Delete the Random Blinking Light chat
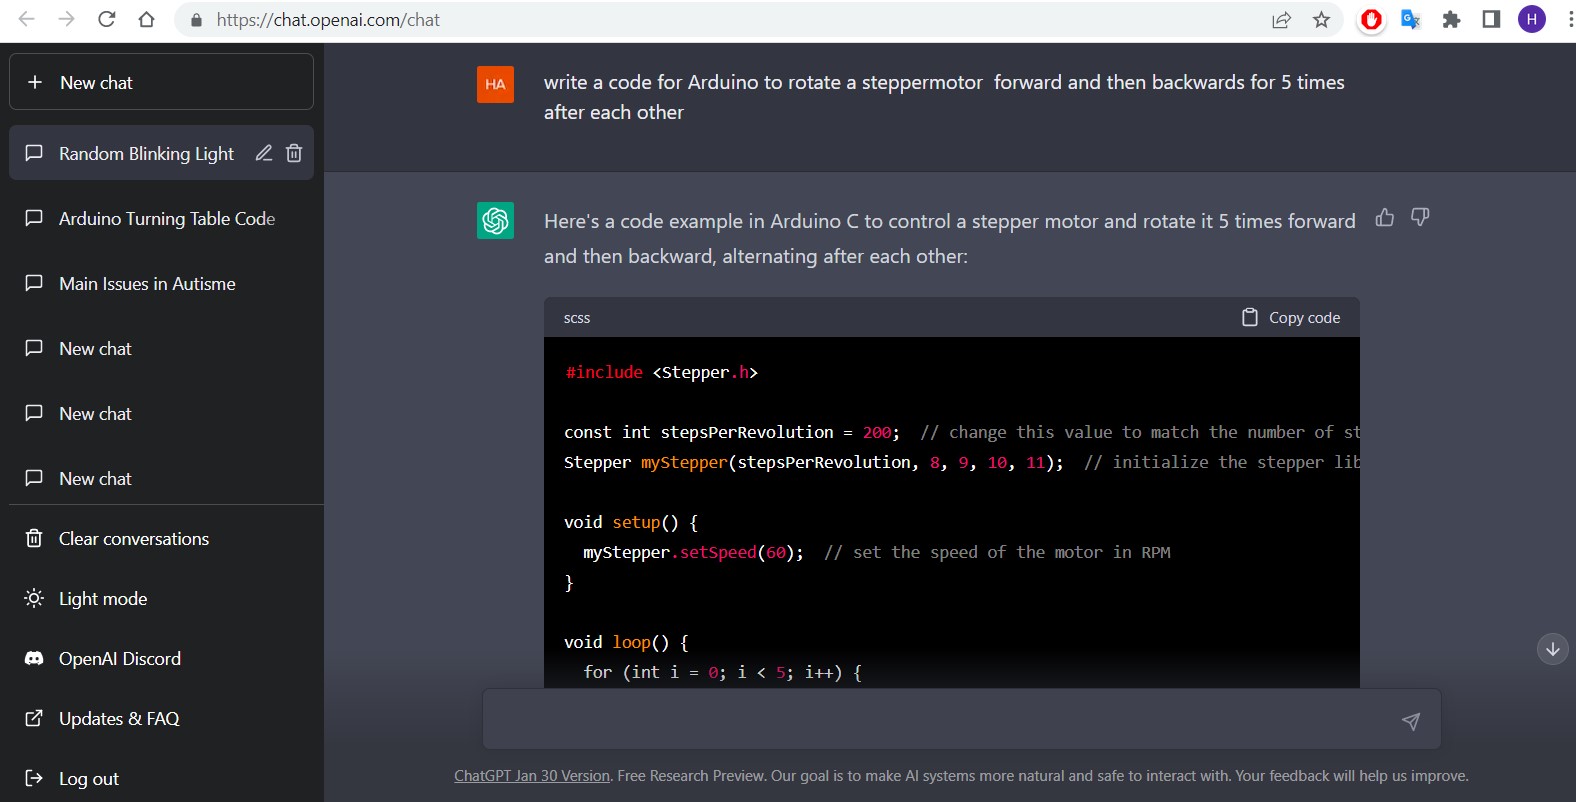This screenshot has height=802, width=1576. [x=294, y=153]
